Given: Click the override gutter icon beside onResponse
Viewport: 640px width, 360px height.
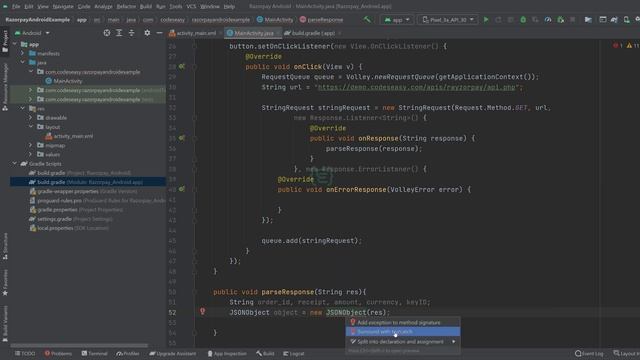Looking at the screenshot, I should point(182,138).
